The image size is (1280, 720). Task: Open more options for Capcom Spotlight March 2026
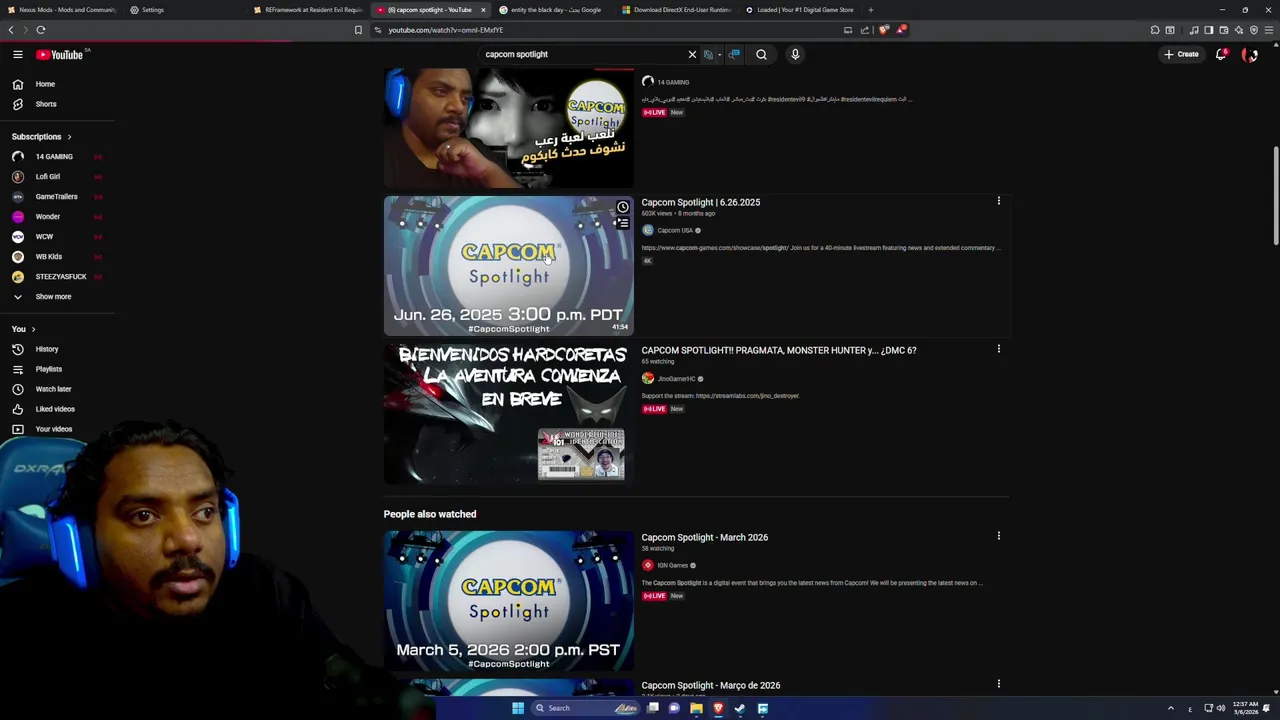coord(998,536)
